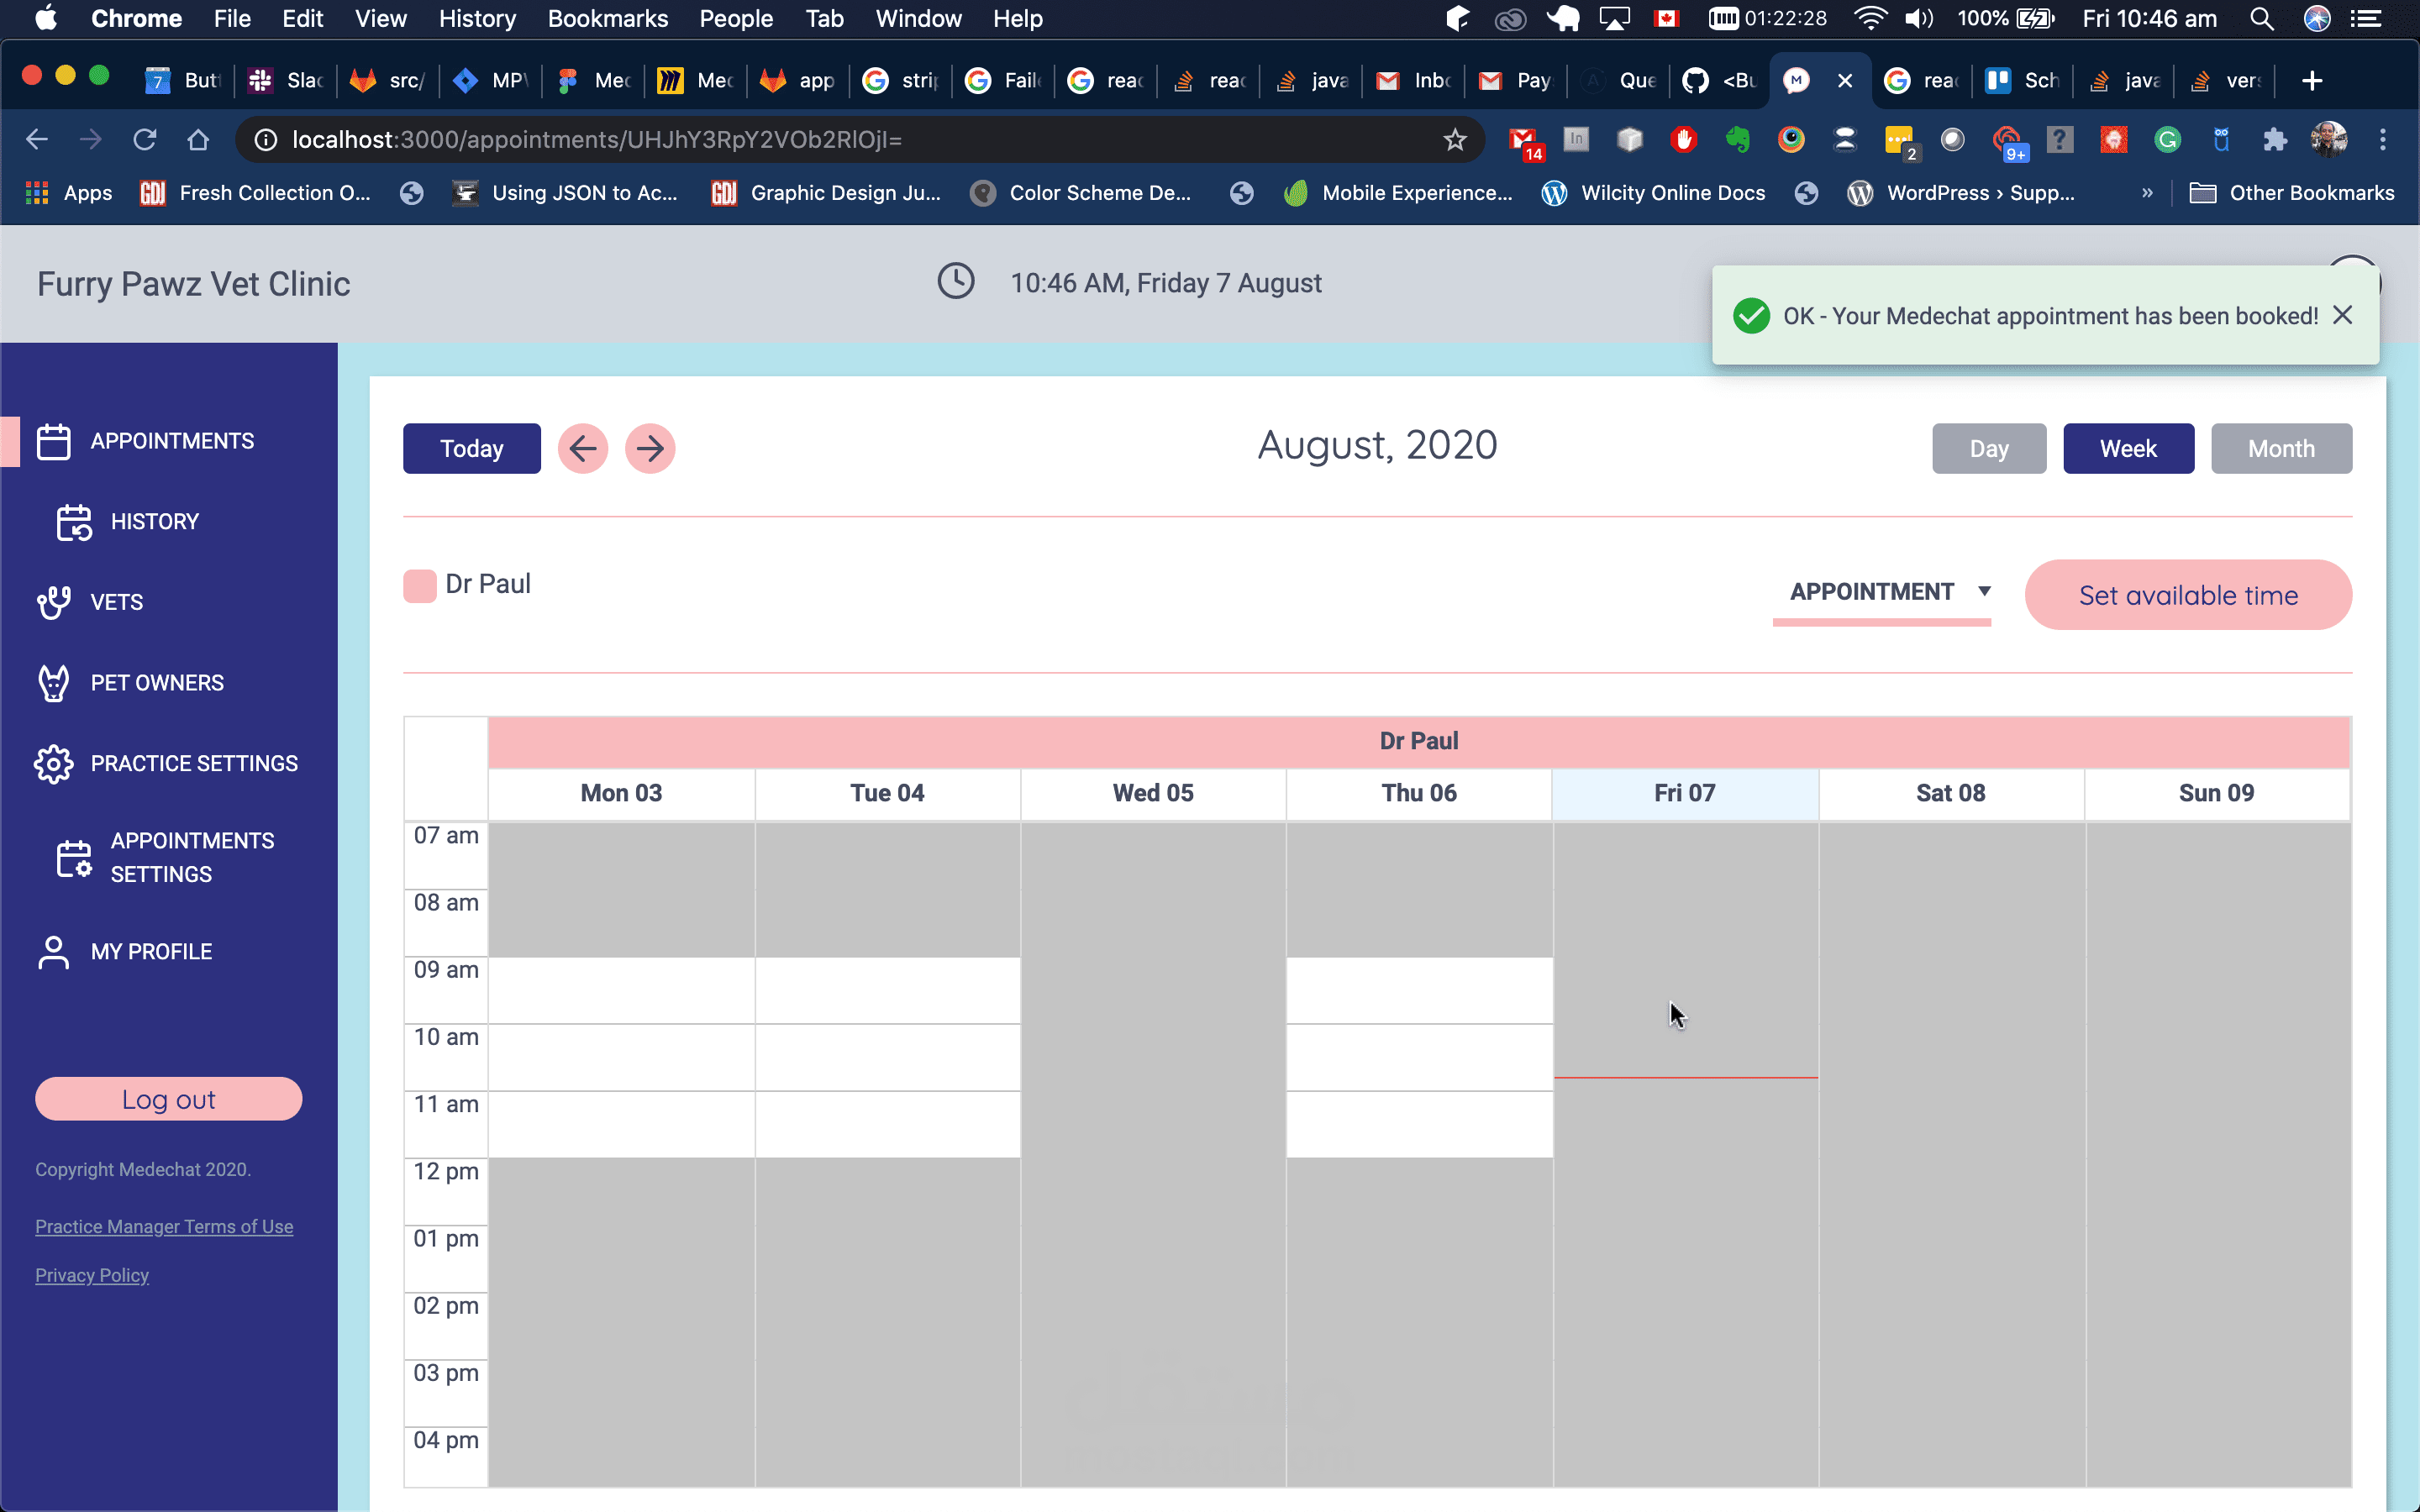Expand the APPOINTMENT dropdown

point(1984,592)
